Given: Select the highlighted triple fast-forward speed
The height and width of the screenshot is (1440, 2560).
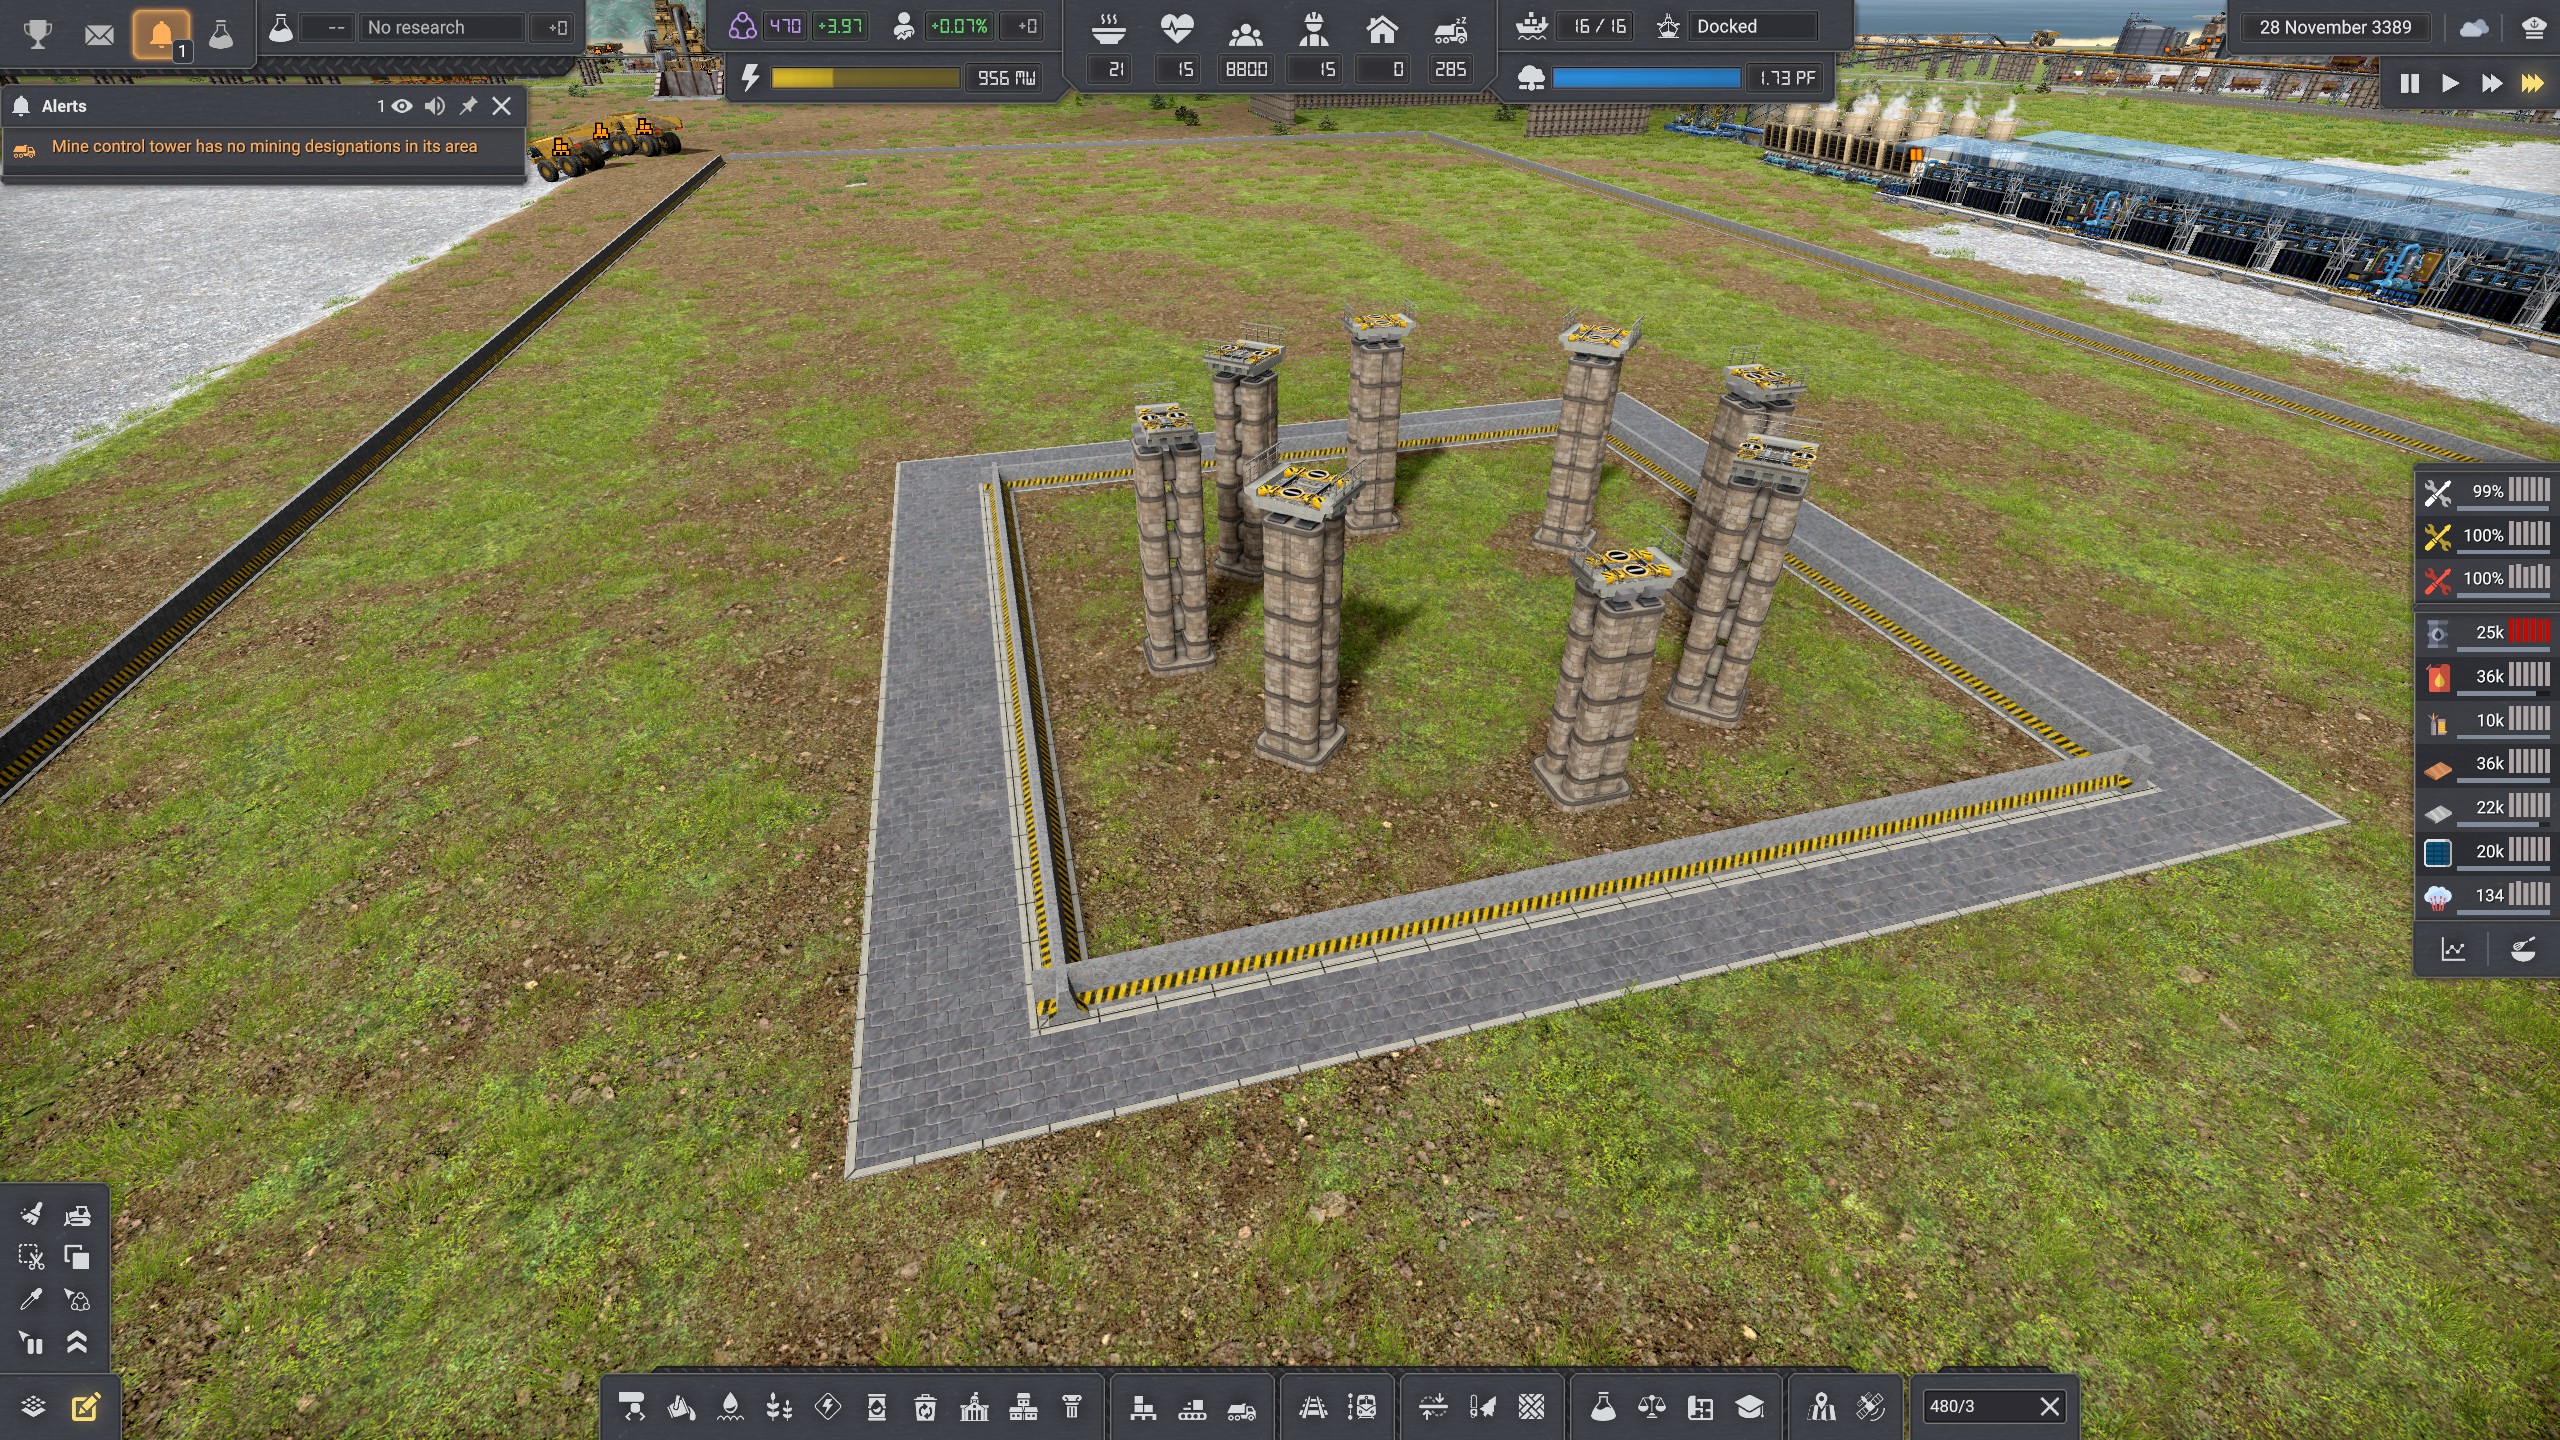Looking at the screenshot, I should [2532, 83].
